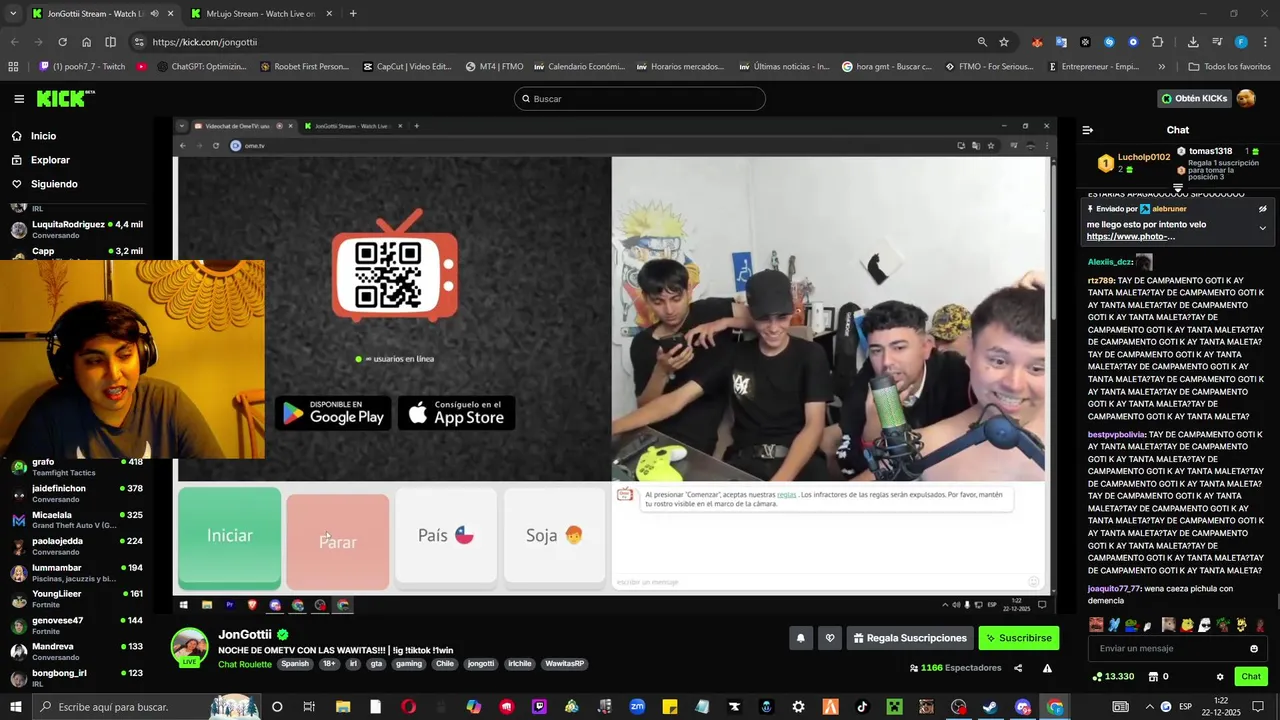This screenshot has height=720, width=1280.
Task: Open Steam from the taskbar
Action: tap(990, 707)
